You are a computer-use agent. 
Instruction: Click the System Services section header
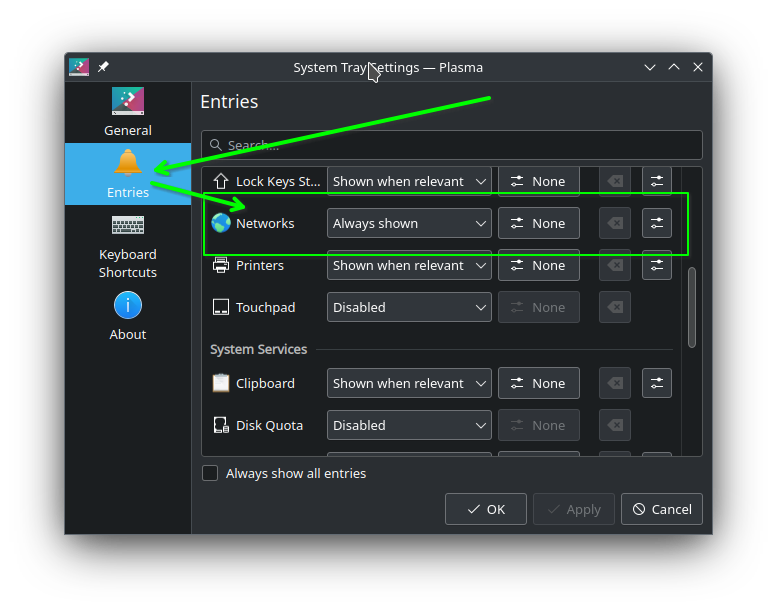pyautogui.click(x=259, y=349)
